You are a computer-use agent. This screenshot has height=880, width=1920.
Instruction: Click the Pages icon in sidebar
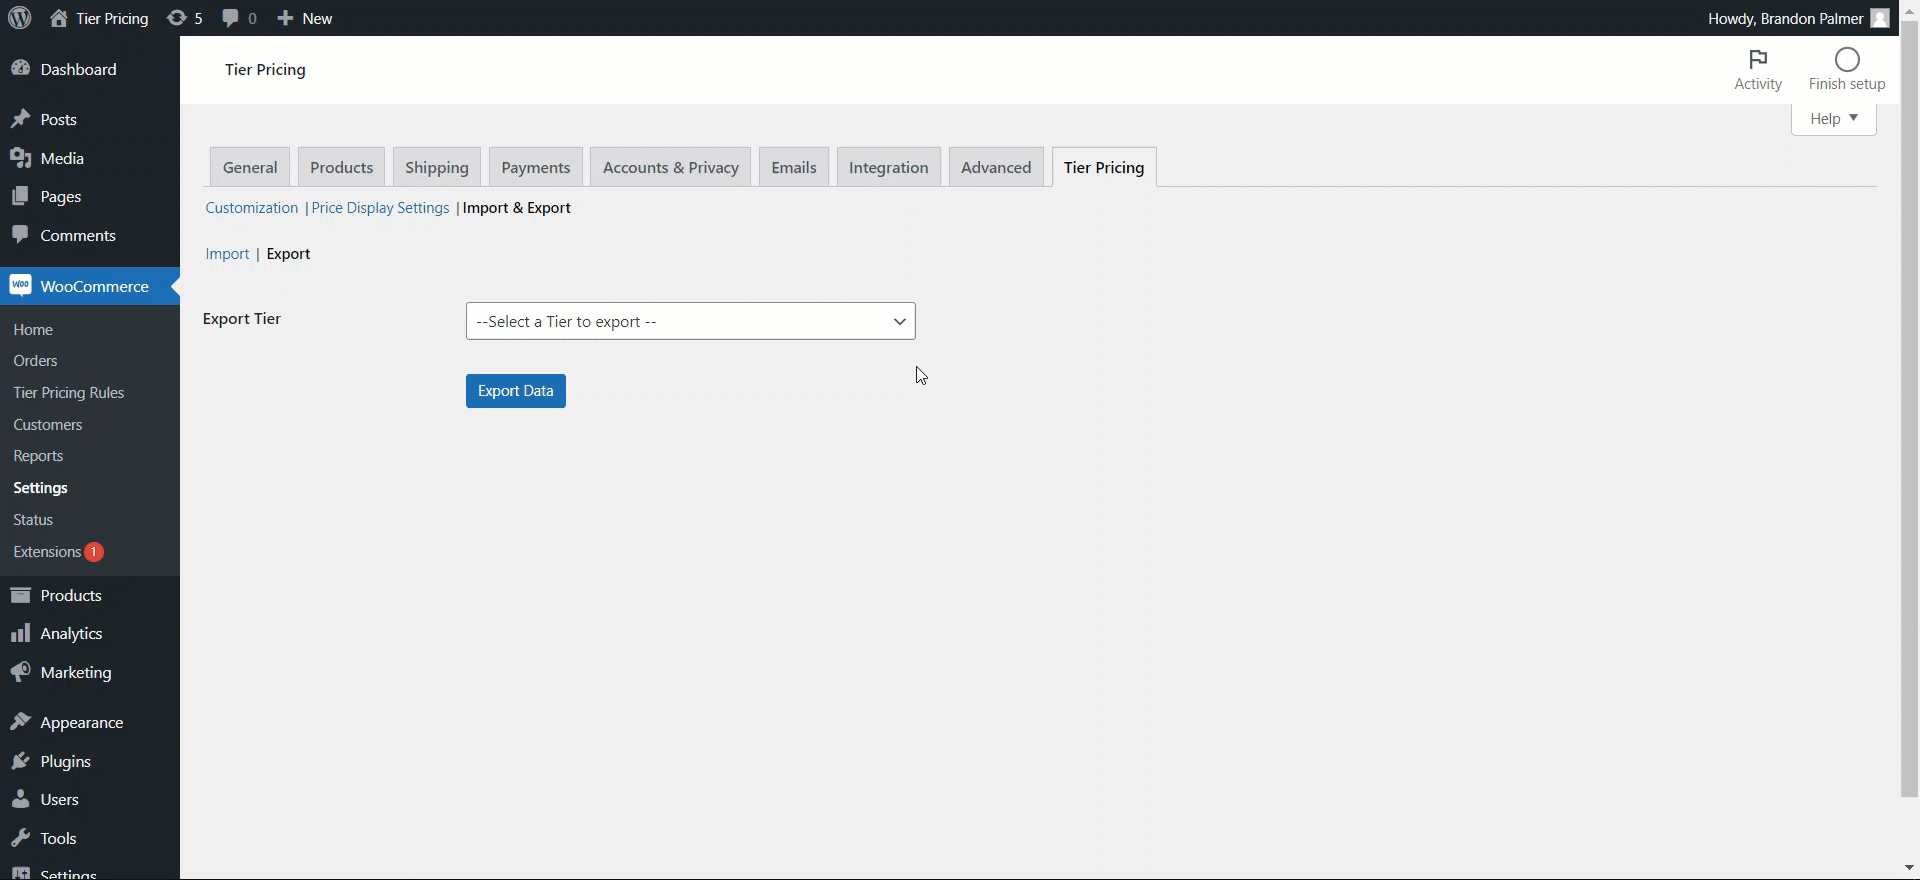[x=20, y=196]
